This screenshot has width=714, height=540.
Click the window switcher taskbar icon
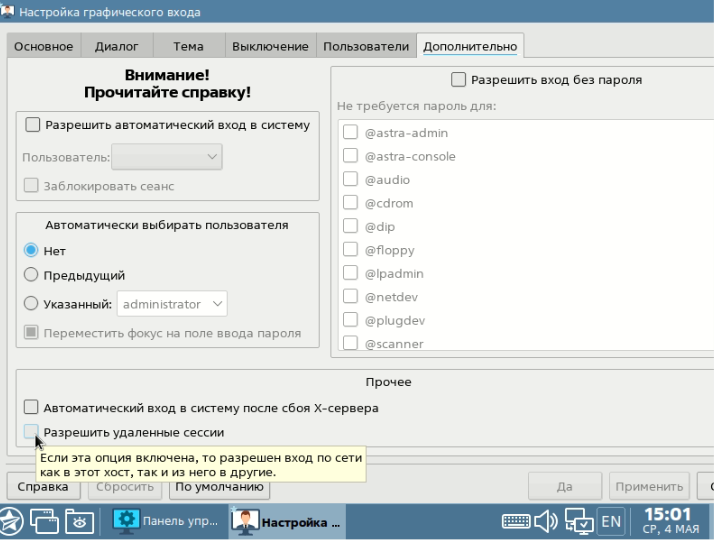pyautogui.click(x=44, y=521)
